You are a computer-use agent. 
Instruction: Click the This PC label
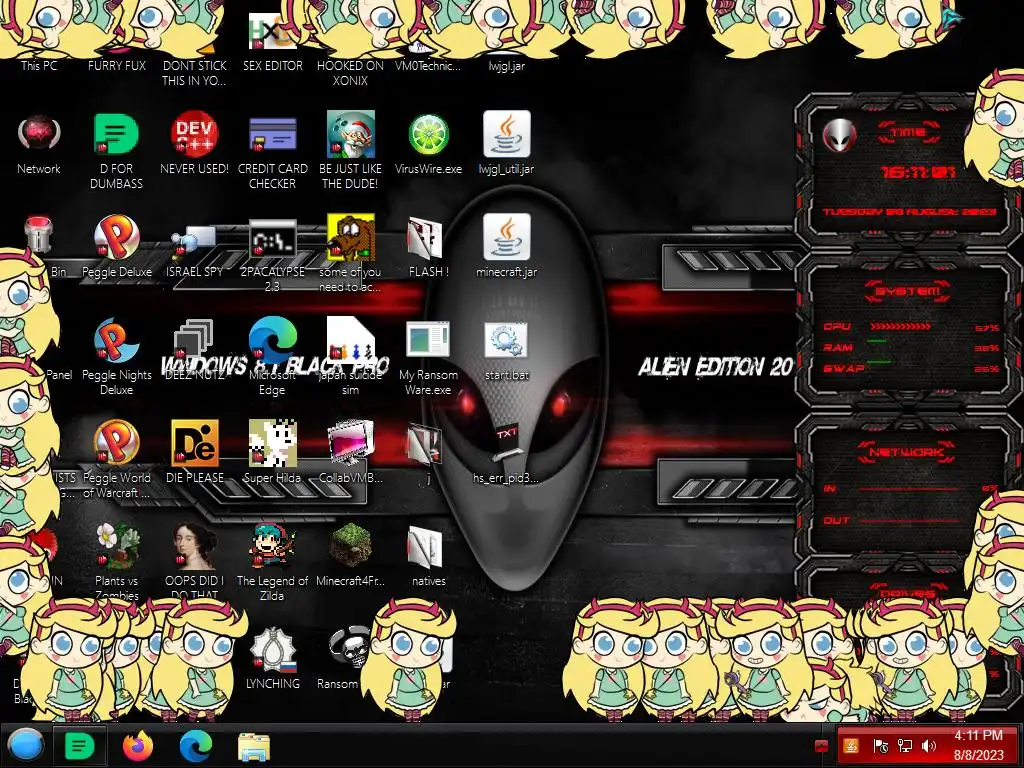39,66
